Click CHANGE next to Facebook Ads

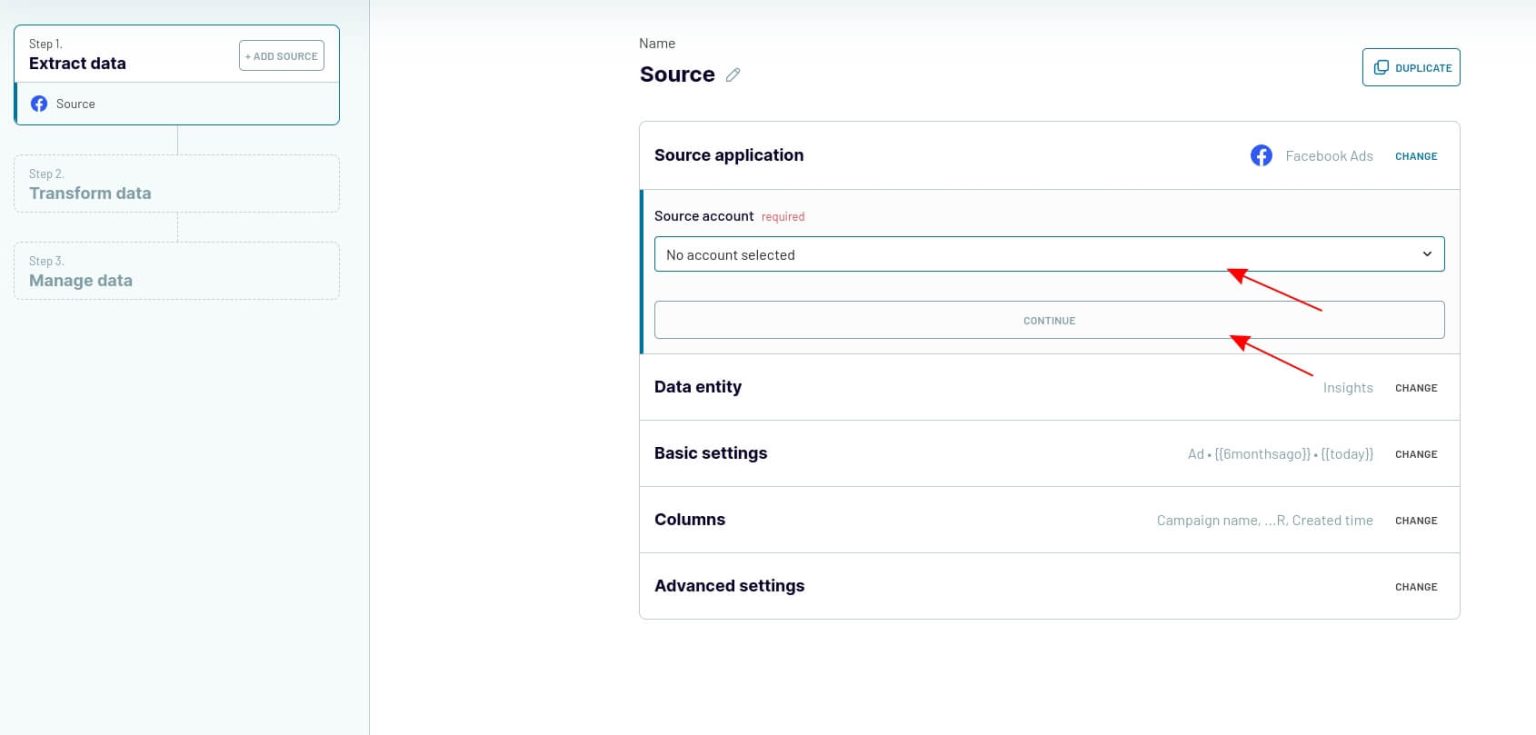[x=1416, y=156]
